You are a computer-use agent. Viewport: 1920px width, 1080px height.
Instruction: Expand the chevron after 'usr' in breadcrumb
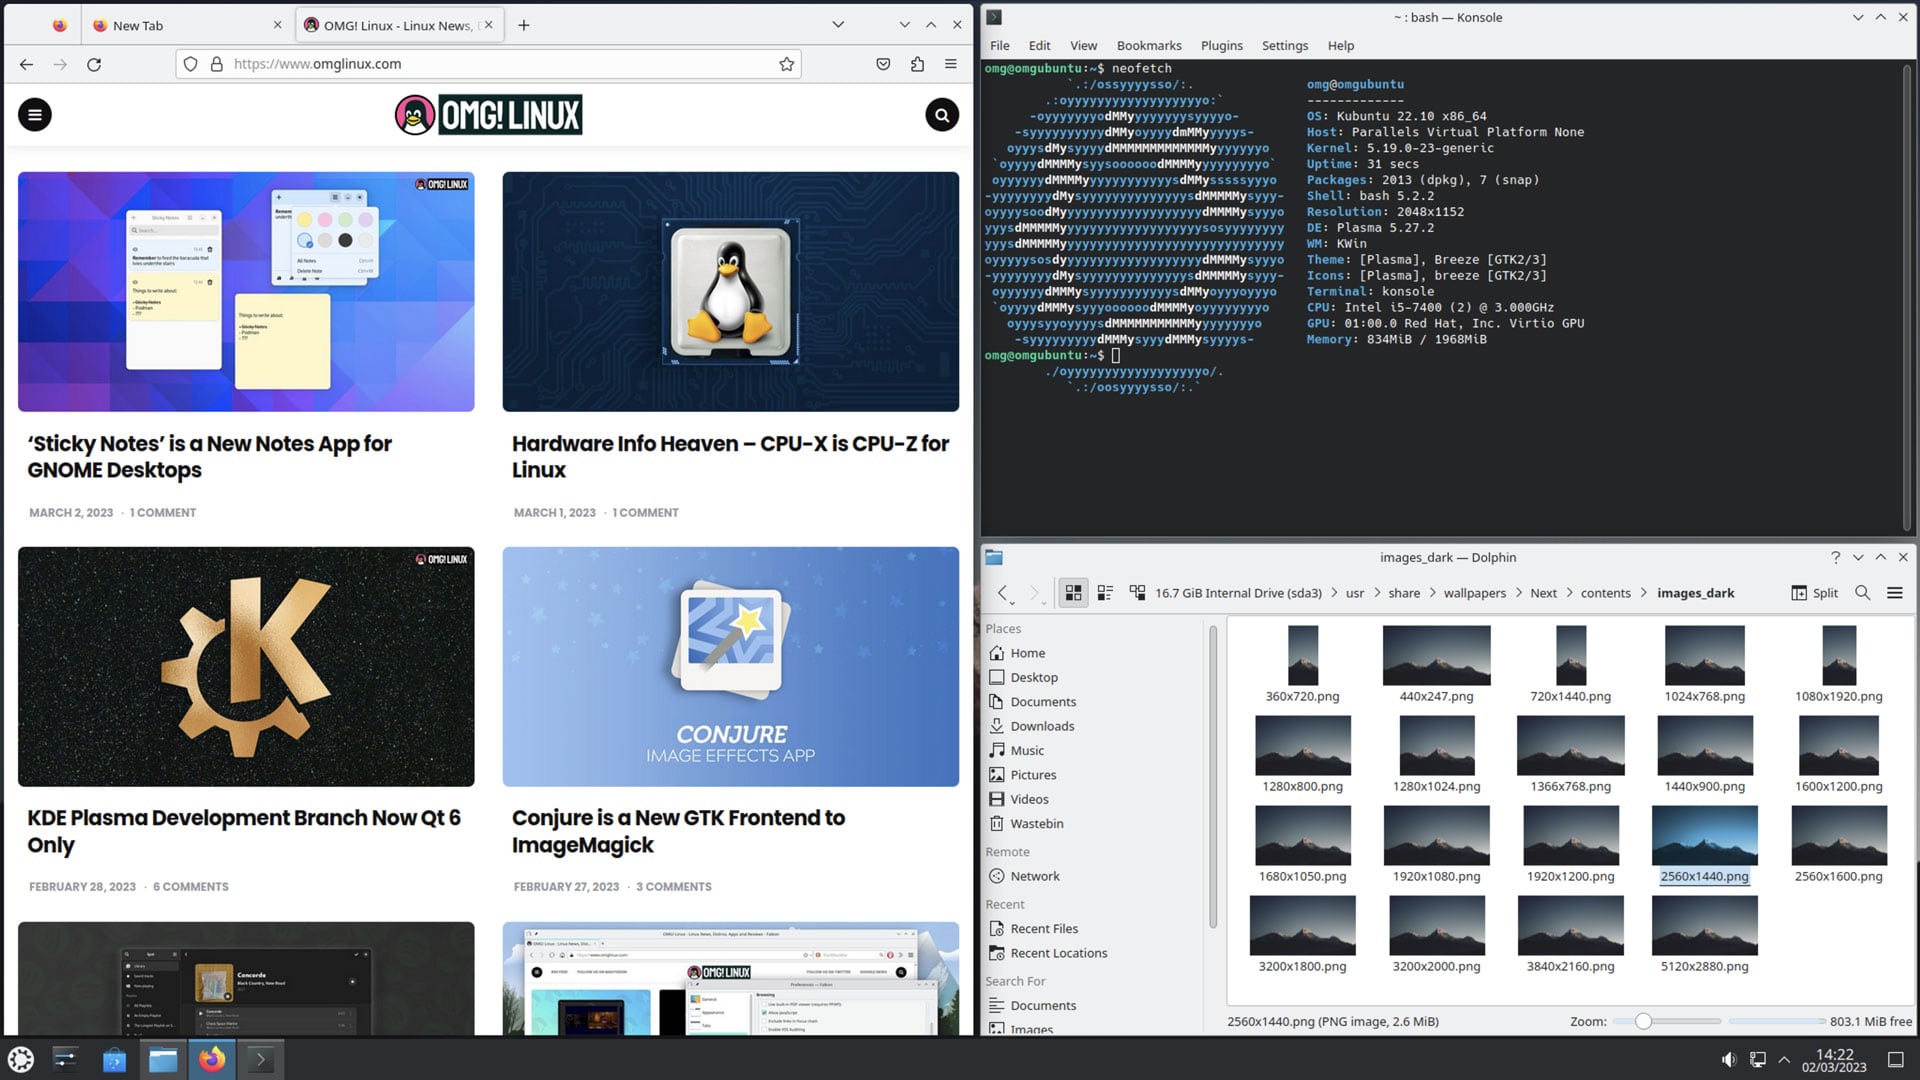(1377, 593)
